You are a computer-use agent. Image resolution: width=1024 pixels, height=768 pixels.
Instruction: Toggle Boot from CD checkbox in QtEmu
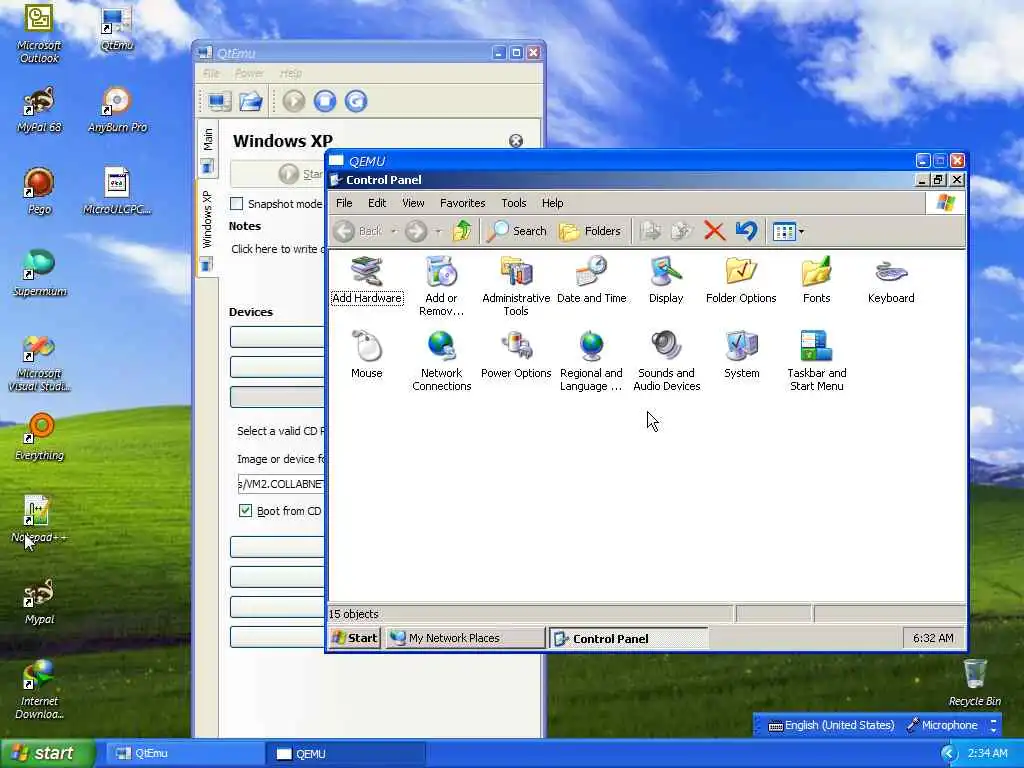(246, 511)
